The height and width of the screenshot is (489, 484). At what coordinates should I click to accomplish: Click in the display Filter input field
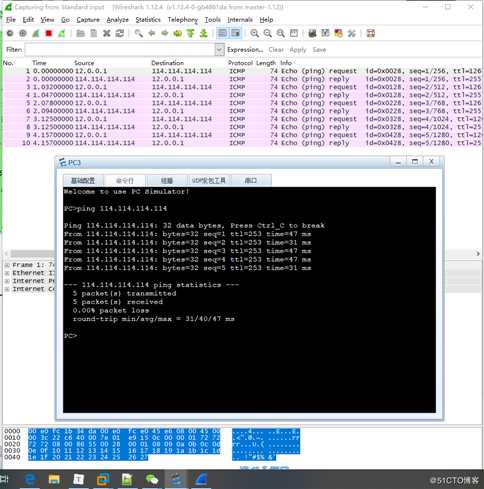coord(120,50)
